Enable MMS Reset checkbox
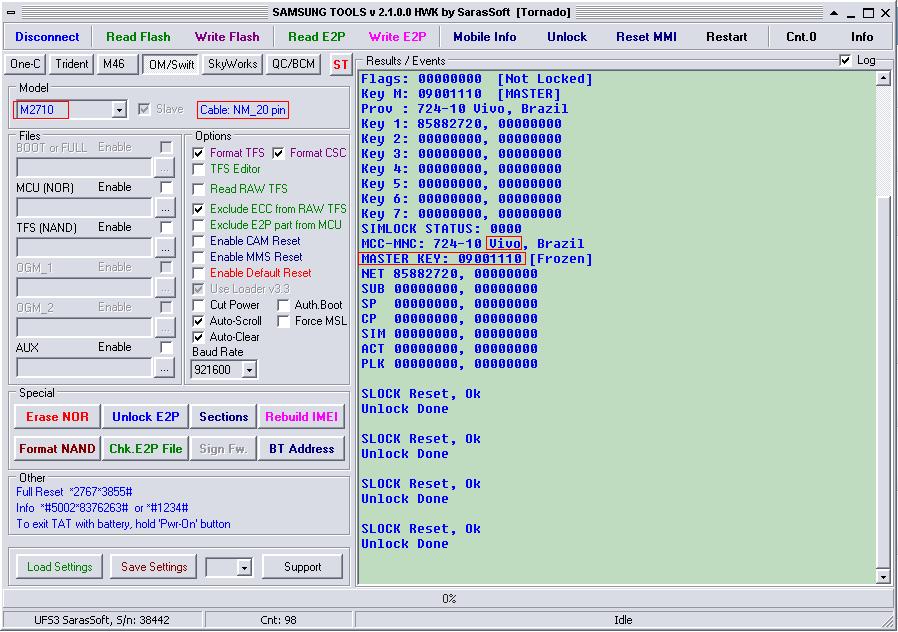Screen dimensions: 898x632 point(198,257)
